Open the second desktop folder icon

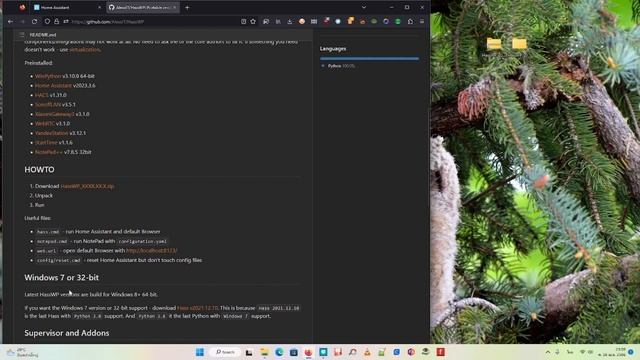[519, 44]
